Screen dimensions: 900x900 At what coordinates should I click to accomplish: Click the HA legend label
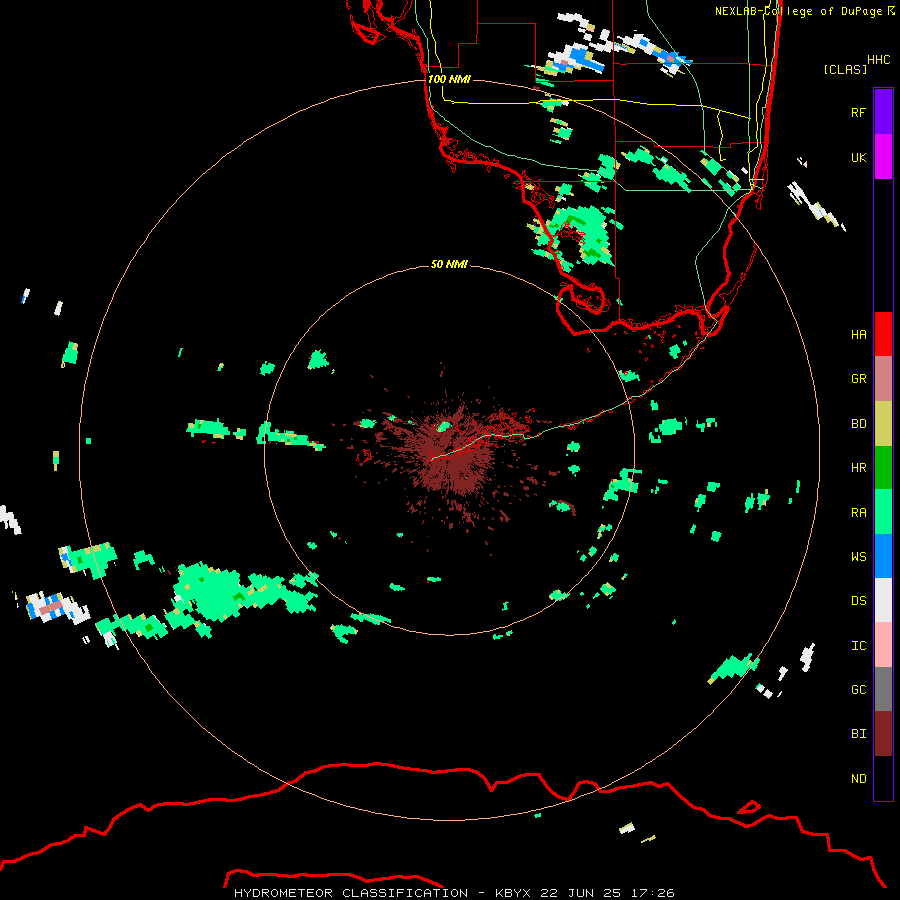coord(859,335)
